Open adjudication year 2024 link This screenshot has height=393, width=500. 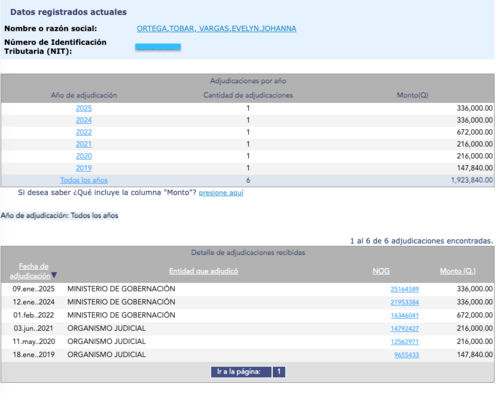(x=84, y=120)
